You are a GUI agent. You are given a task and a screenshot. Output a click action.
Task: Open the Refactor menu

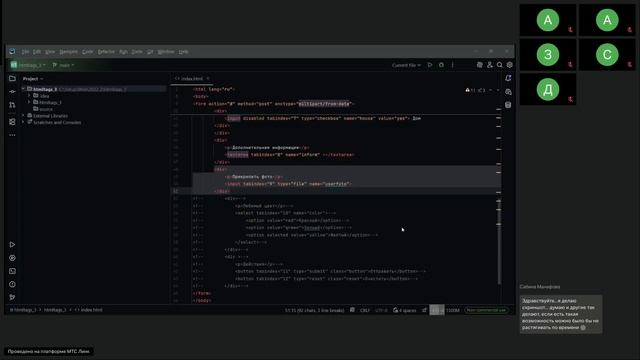[x=106, y=51]
